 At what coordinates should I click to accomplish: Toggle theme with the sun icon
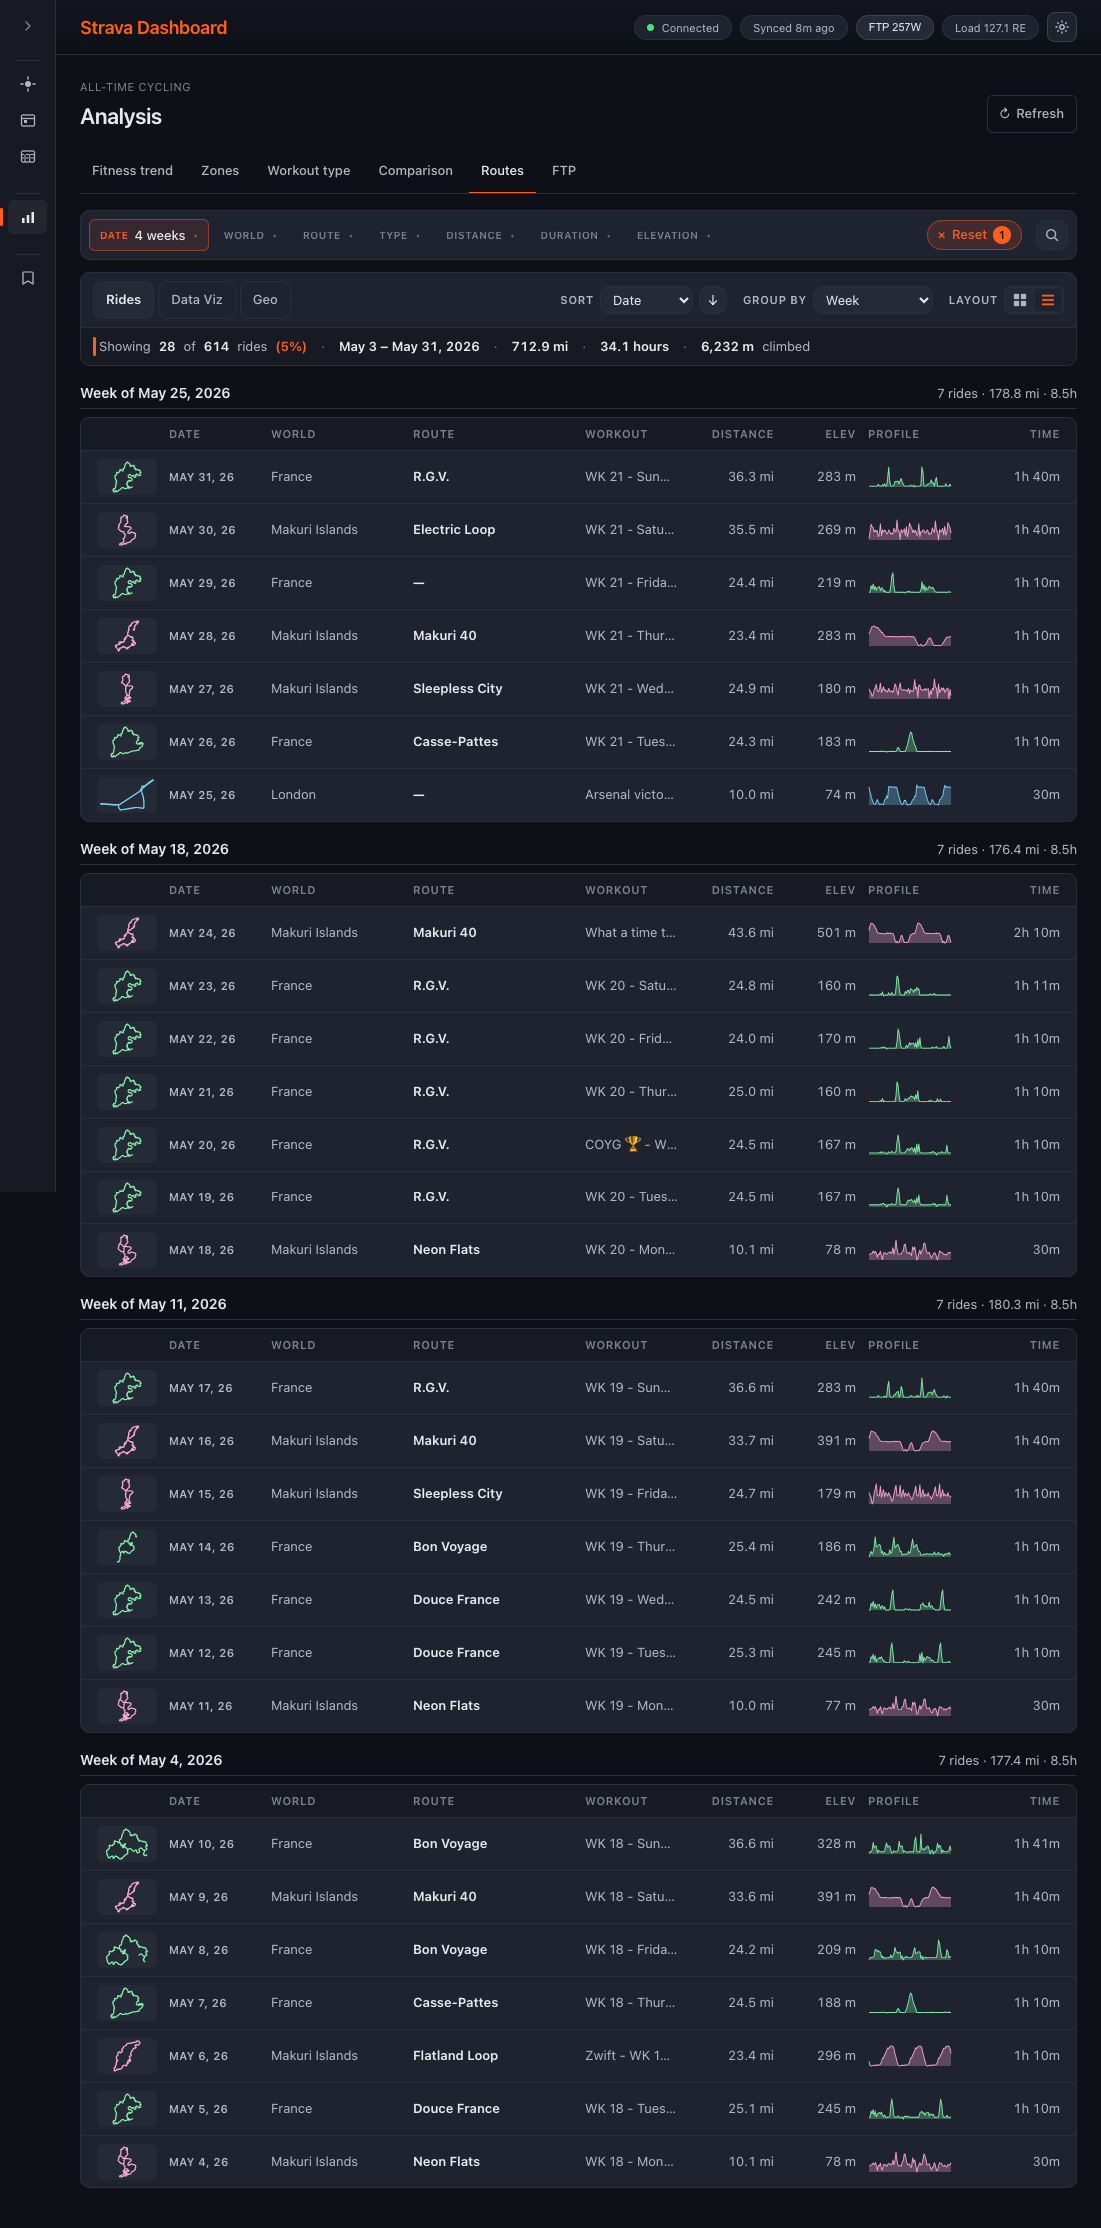pos(1062,28)
